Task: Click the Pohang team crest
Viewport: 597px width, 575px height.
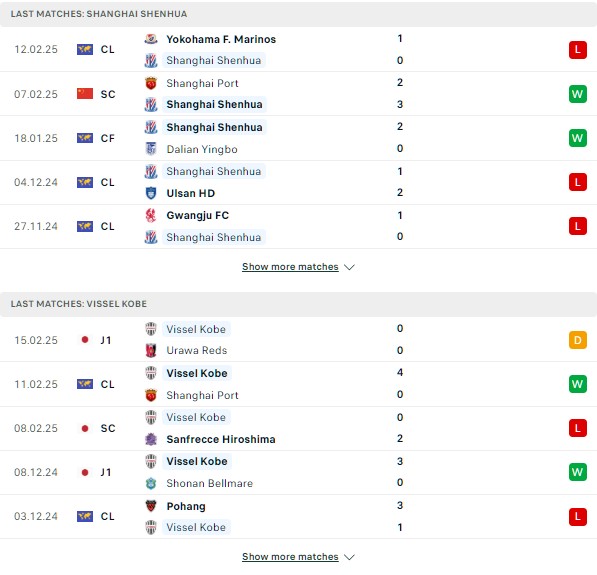Action: pyautogui.click(x=151, y=506)
